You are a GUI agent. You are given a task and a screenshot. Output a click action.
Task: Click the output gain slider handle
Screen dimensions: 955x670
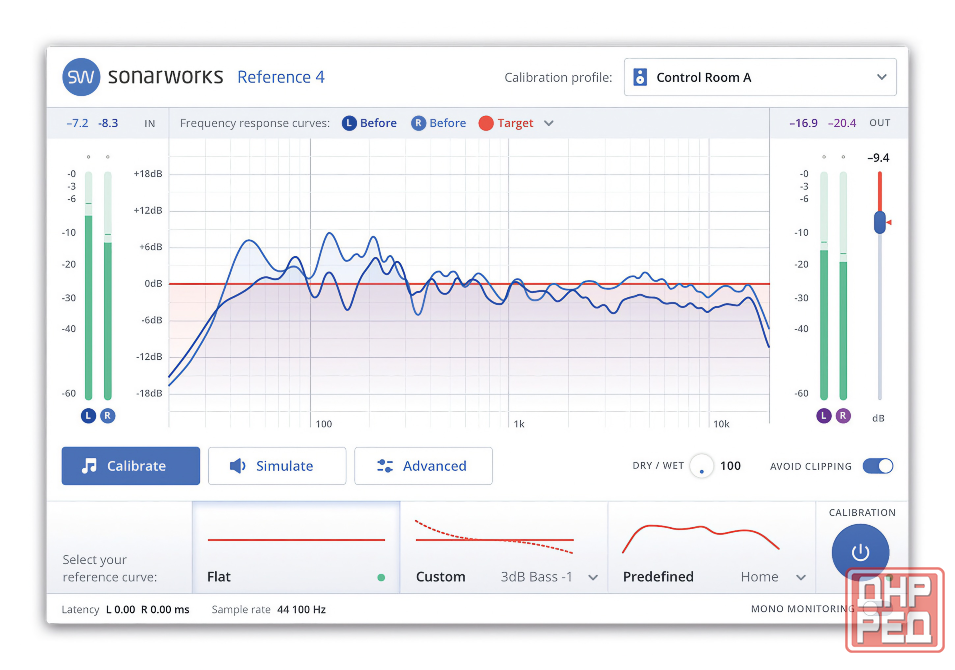point(879,222)
